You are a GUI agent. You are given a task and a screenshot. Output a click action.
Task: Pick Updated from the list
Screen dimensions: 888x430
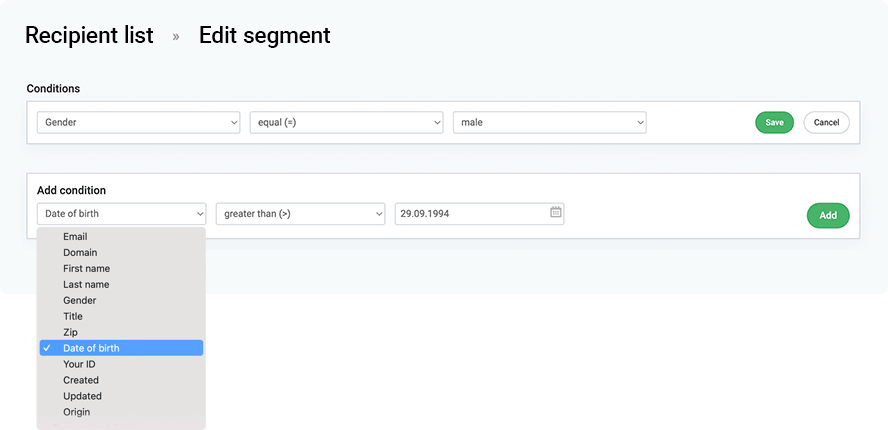pyautogui.click(x=121, y=395)
